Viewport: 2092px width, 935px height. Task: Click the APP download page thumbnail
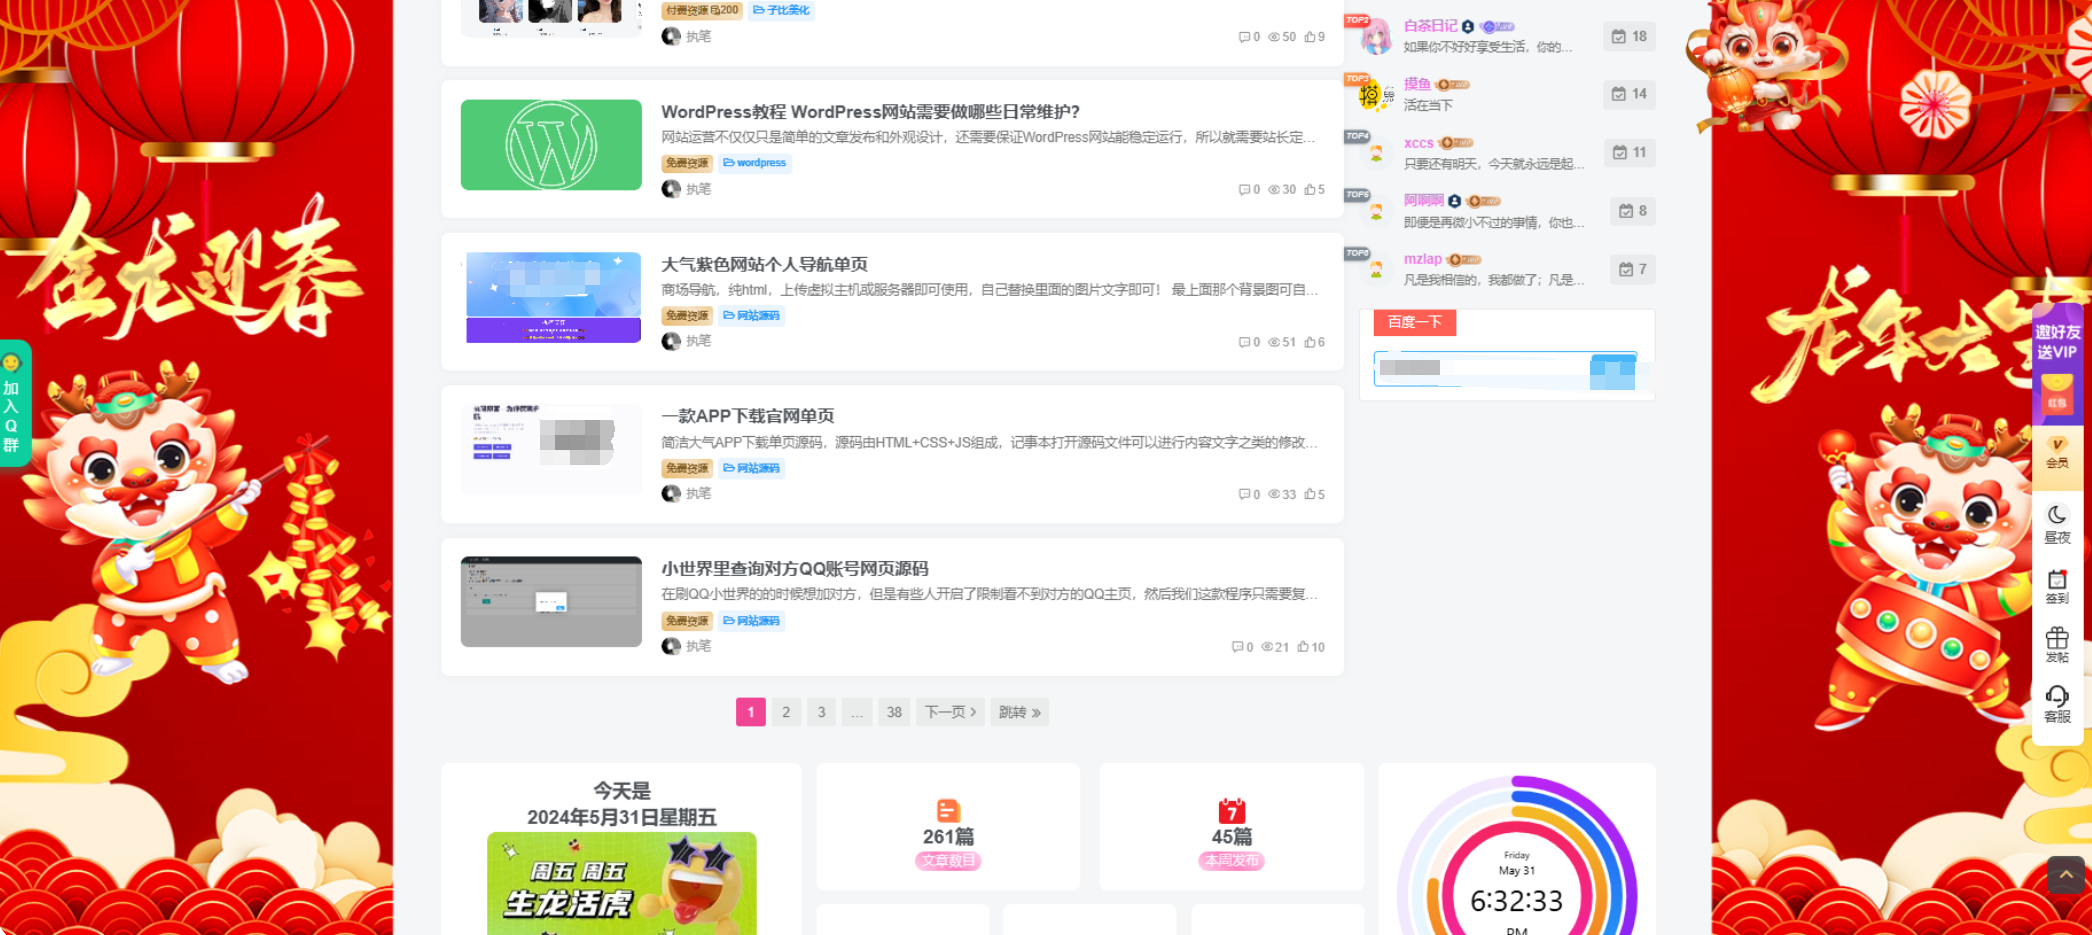pyautogui.click(x=551, y=449)
